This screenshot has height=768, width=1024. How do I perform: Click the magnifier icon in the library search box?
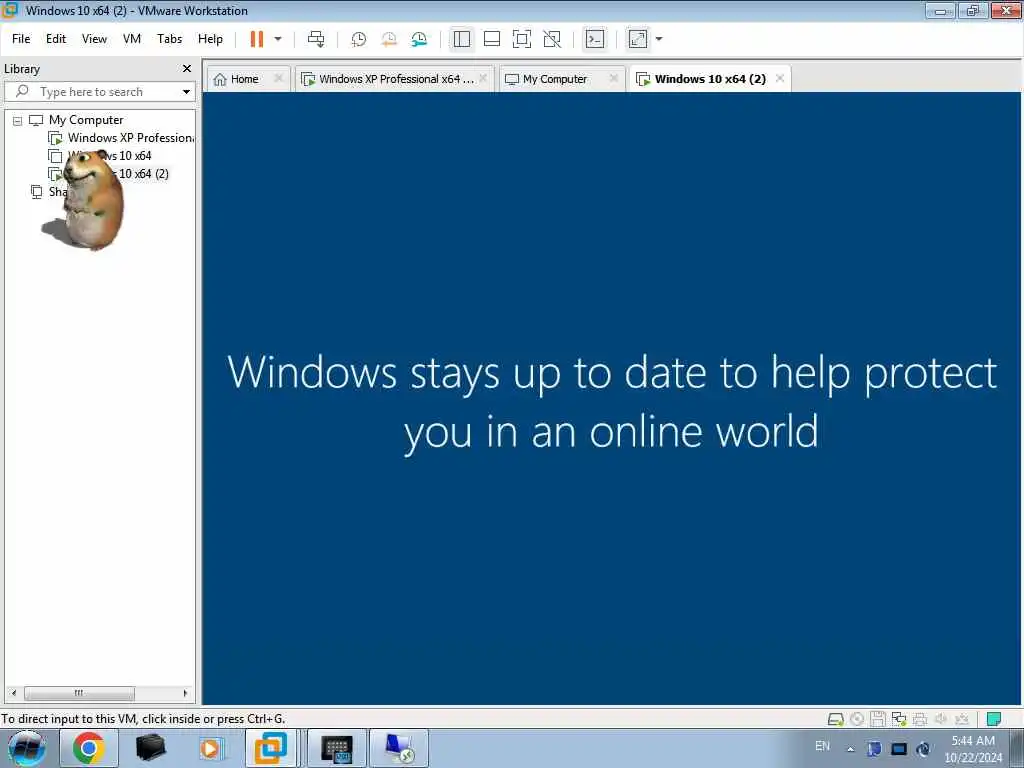click(x=22, y=91)
